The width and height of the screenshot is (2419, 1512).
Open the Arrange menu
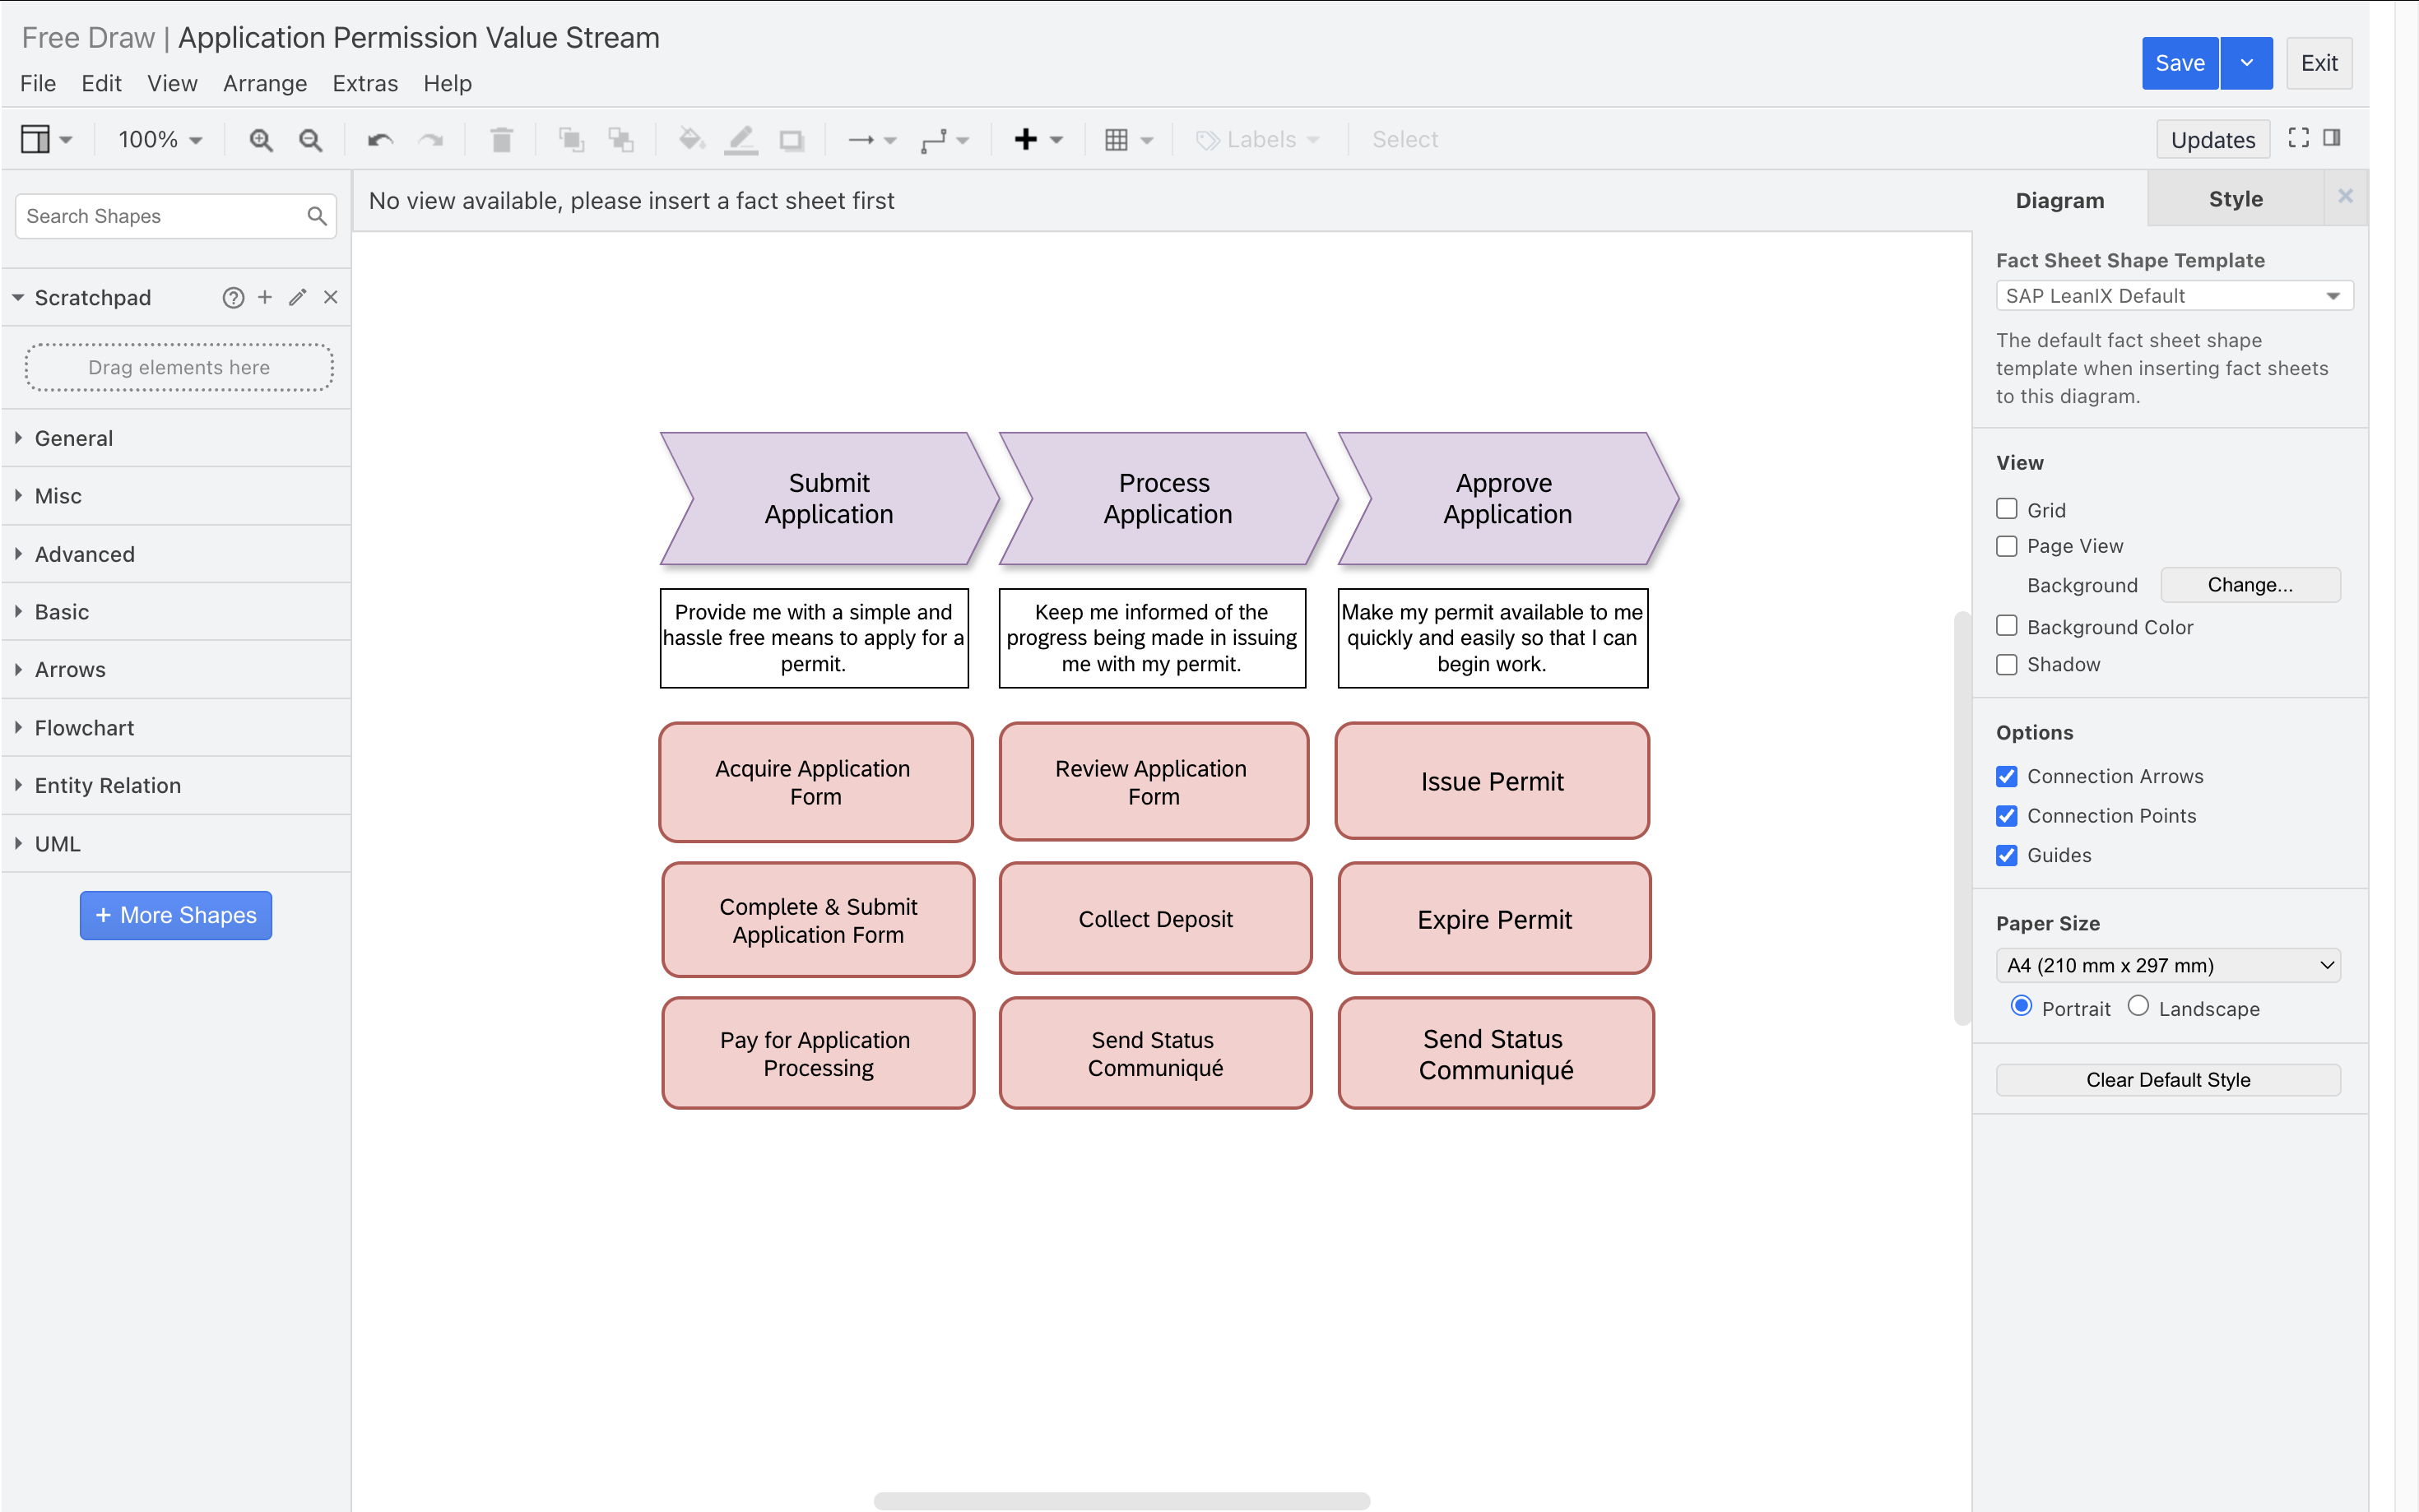click(264, 83)
